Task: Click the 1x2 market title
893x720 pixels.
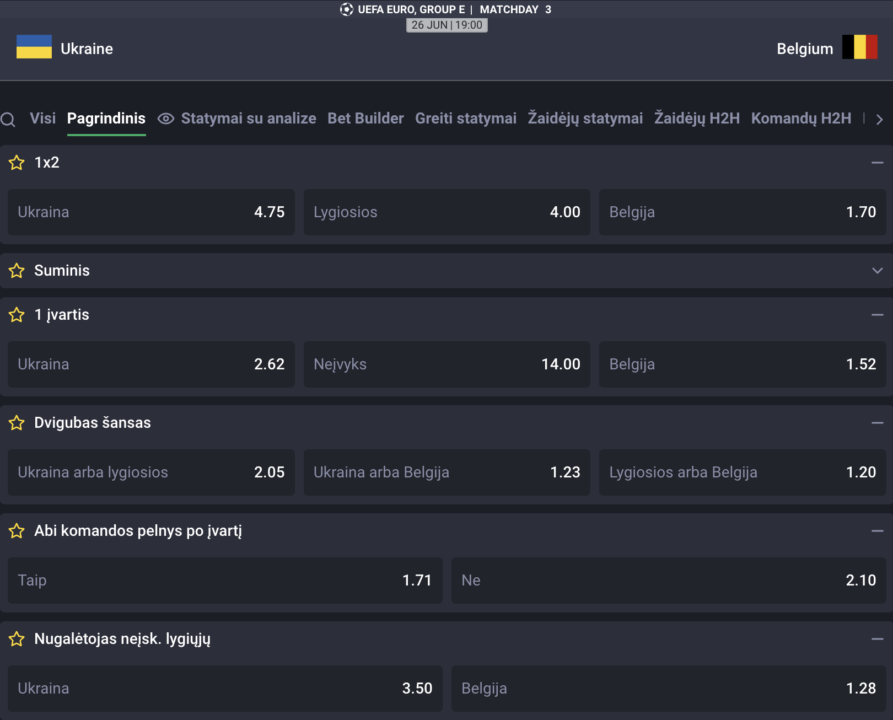Action: (47, 163)
